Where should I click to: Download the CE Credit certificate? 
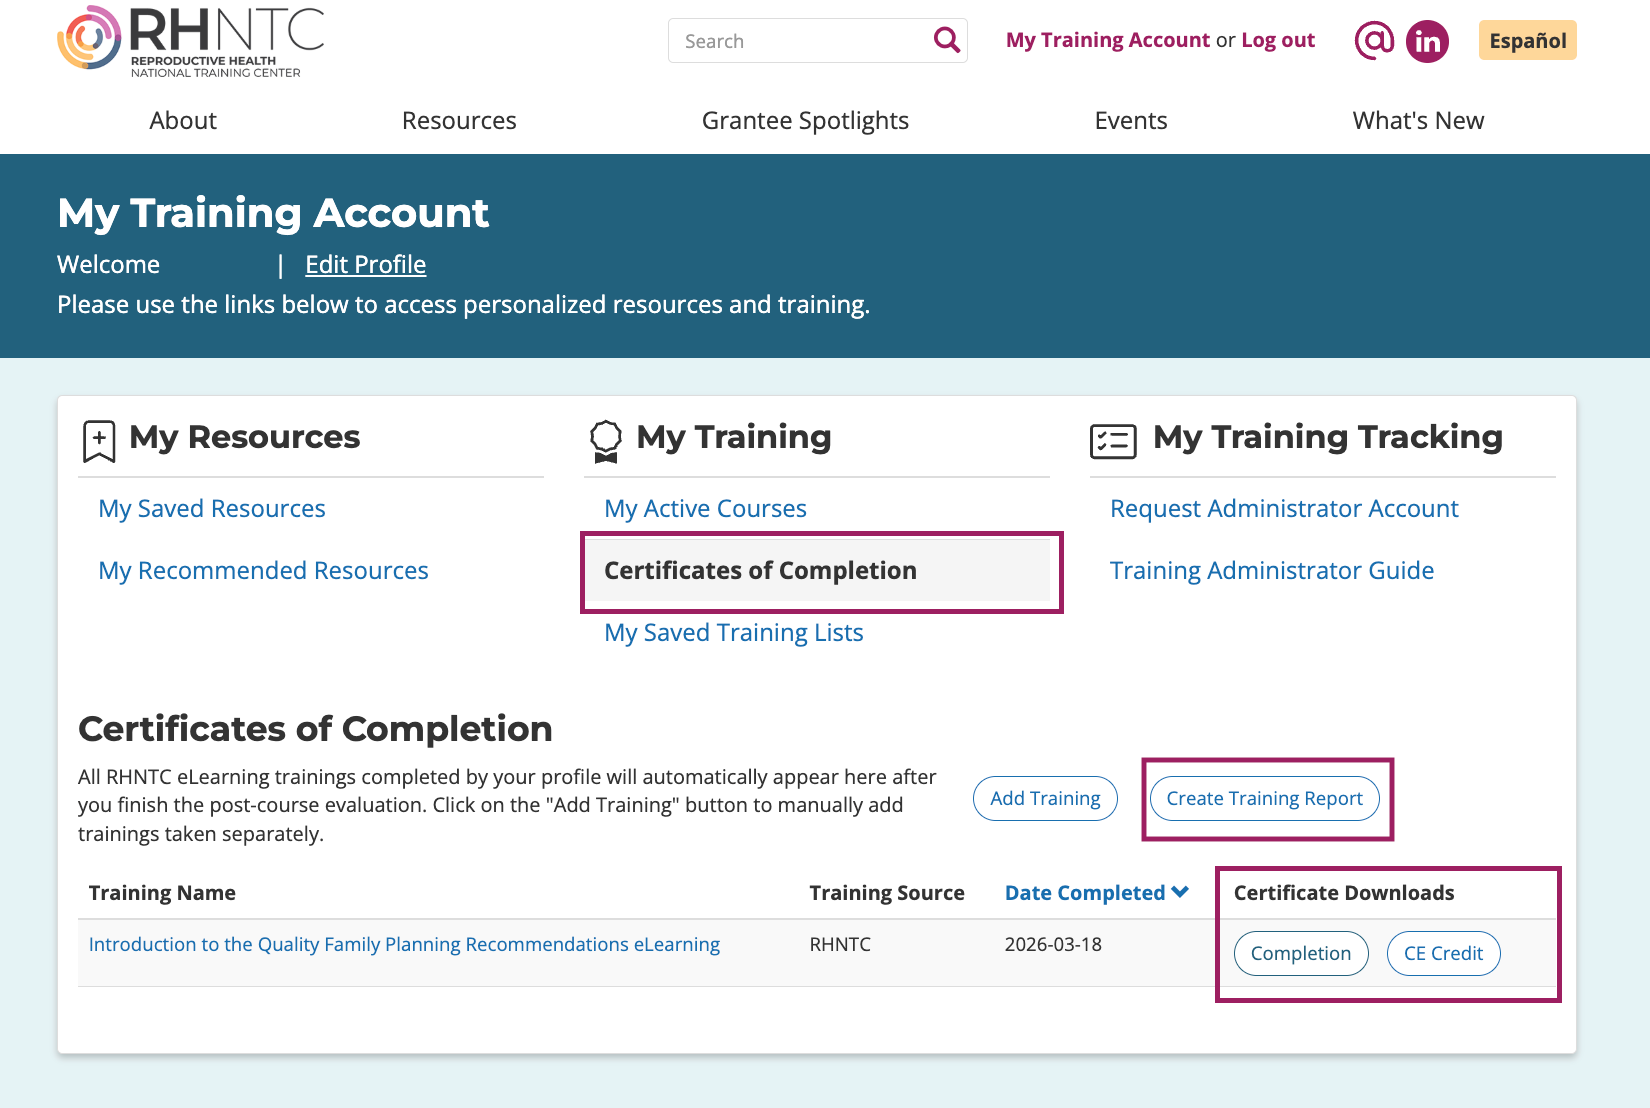1443,953
